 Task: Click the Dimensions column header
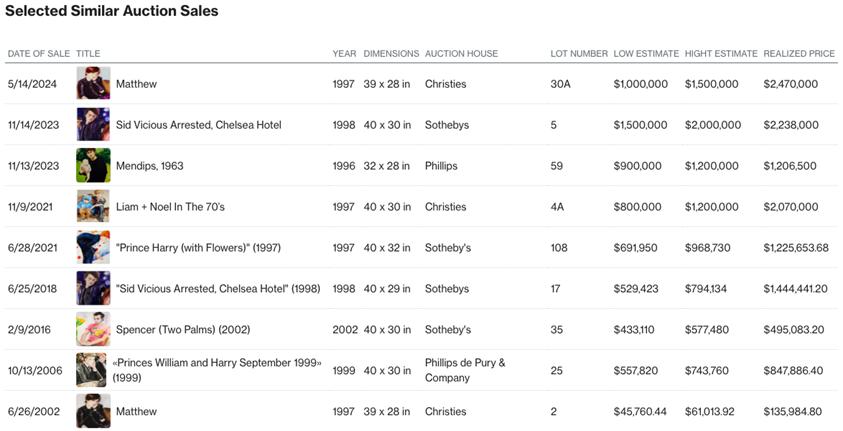391,54
